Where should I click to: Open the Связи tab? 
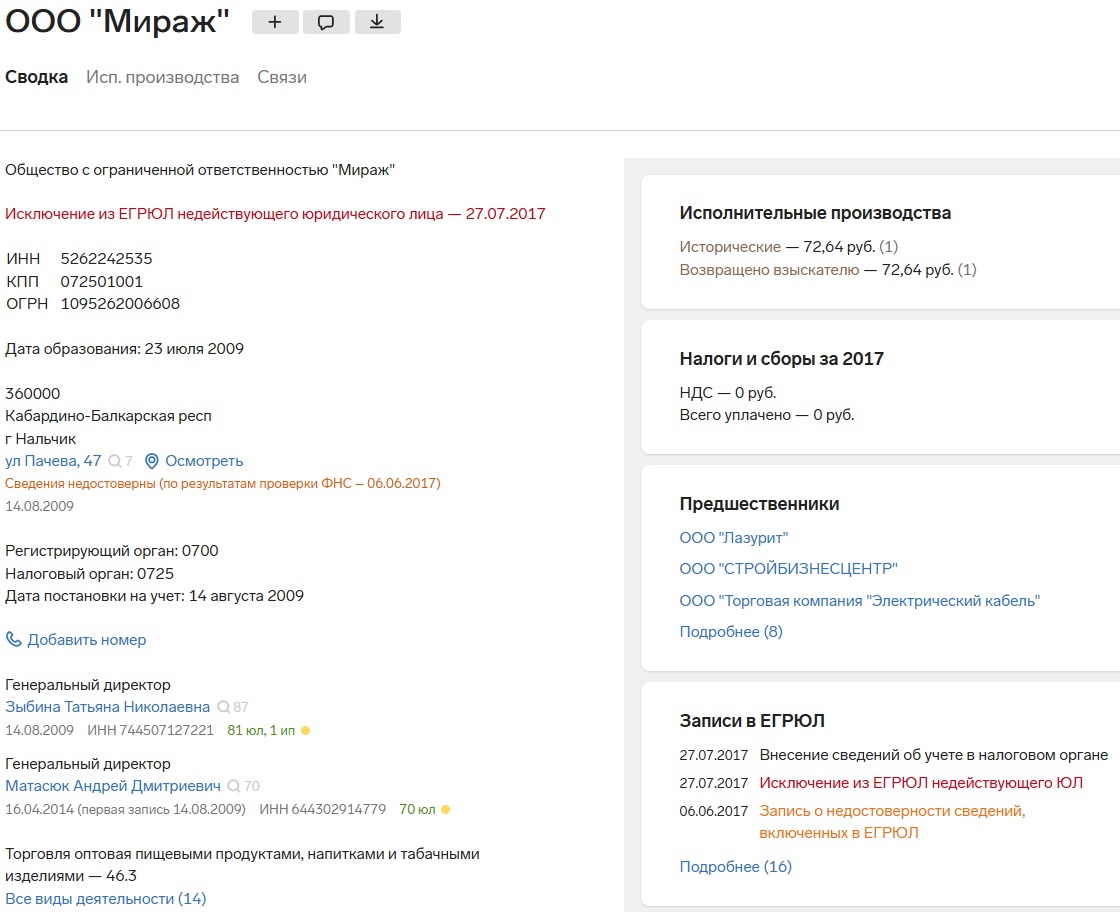click(282, 77)
